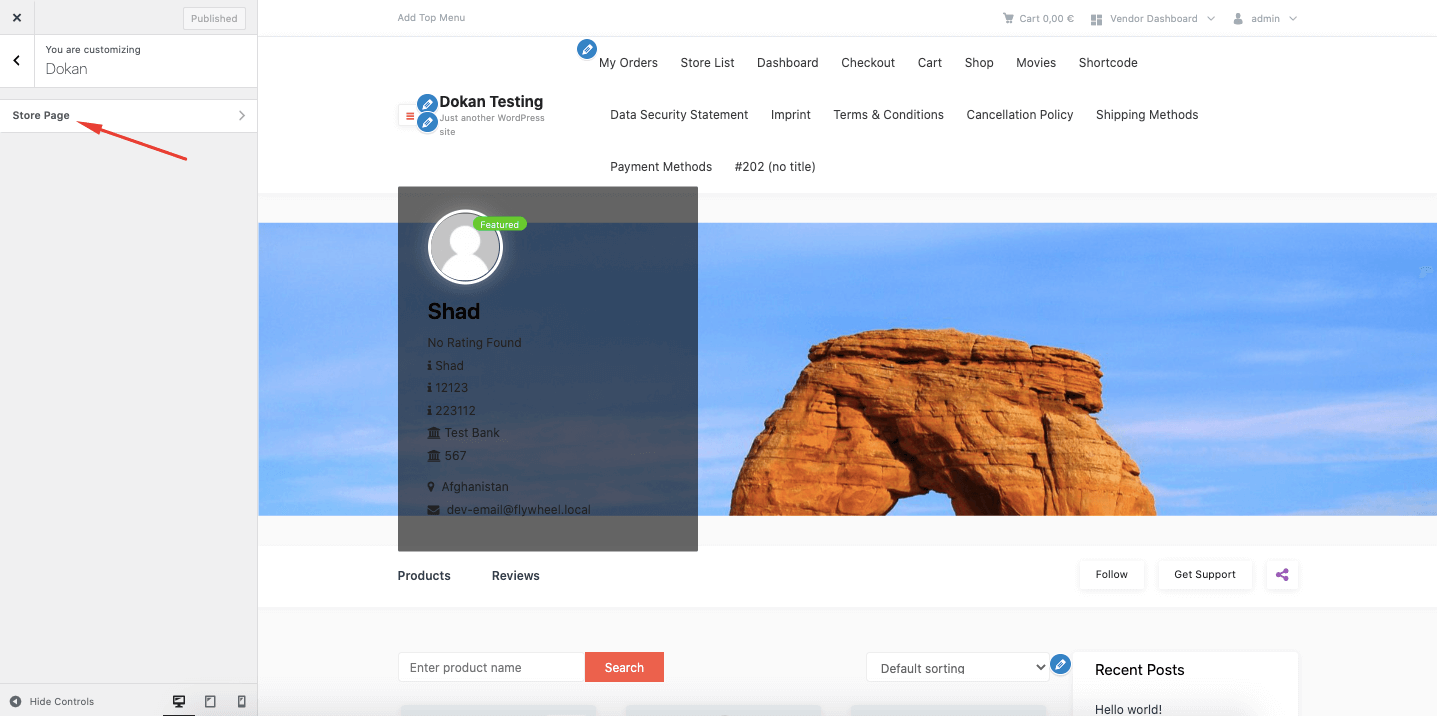Click the purple share icon

point(1282,575)
